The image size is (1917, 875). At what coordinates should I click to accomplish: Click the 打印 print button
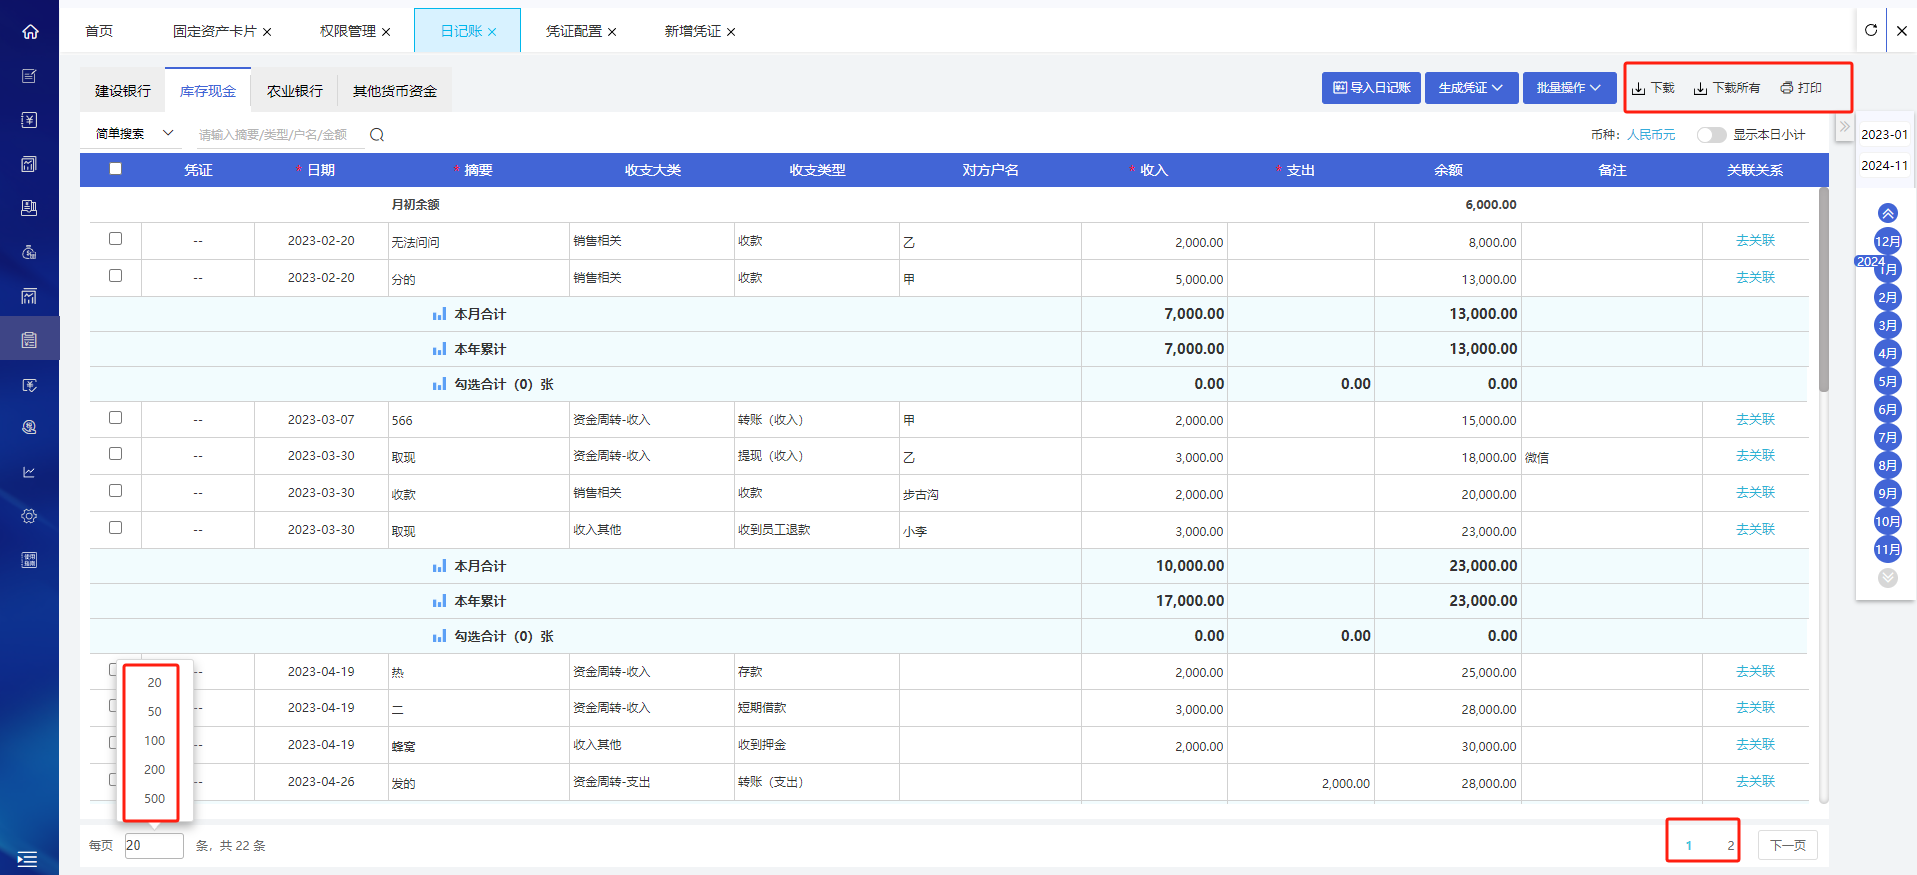[x=1801, y=88]
